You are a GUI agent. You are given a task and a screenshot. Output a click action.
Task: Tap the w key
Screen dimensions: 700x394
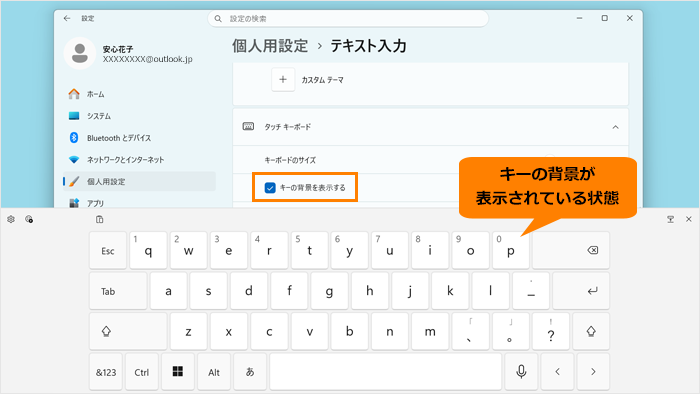coord(188,250)
